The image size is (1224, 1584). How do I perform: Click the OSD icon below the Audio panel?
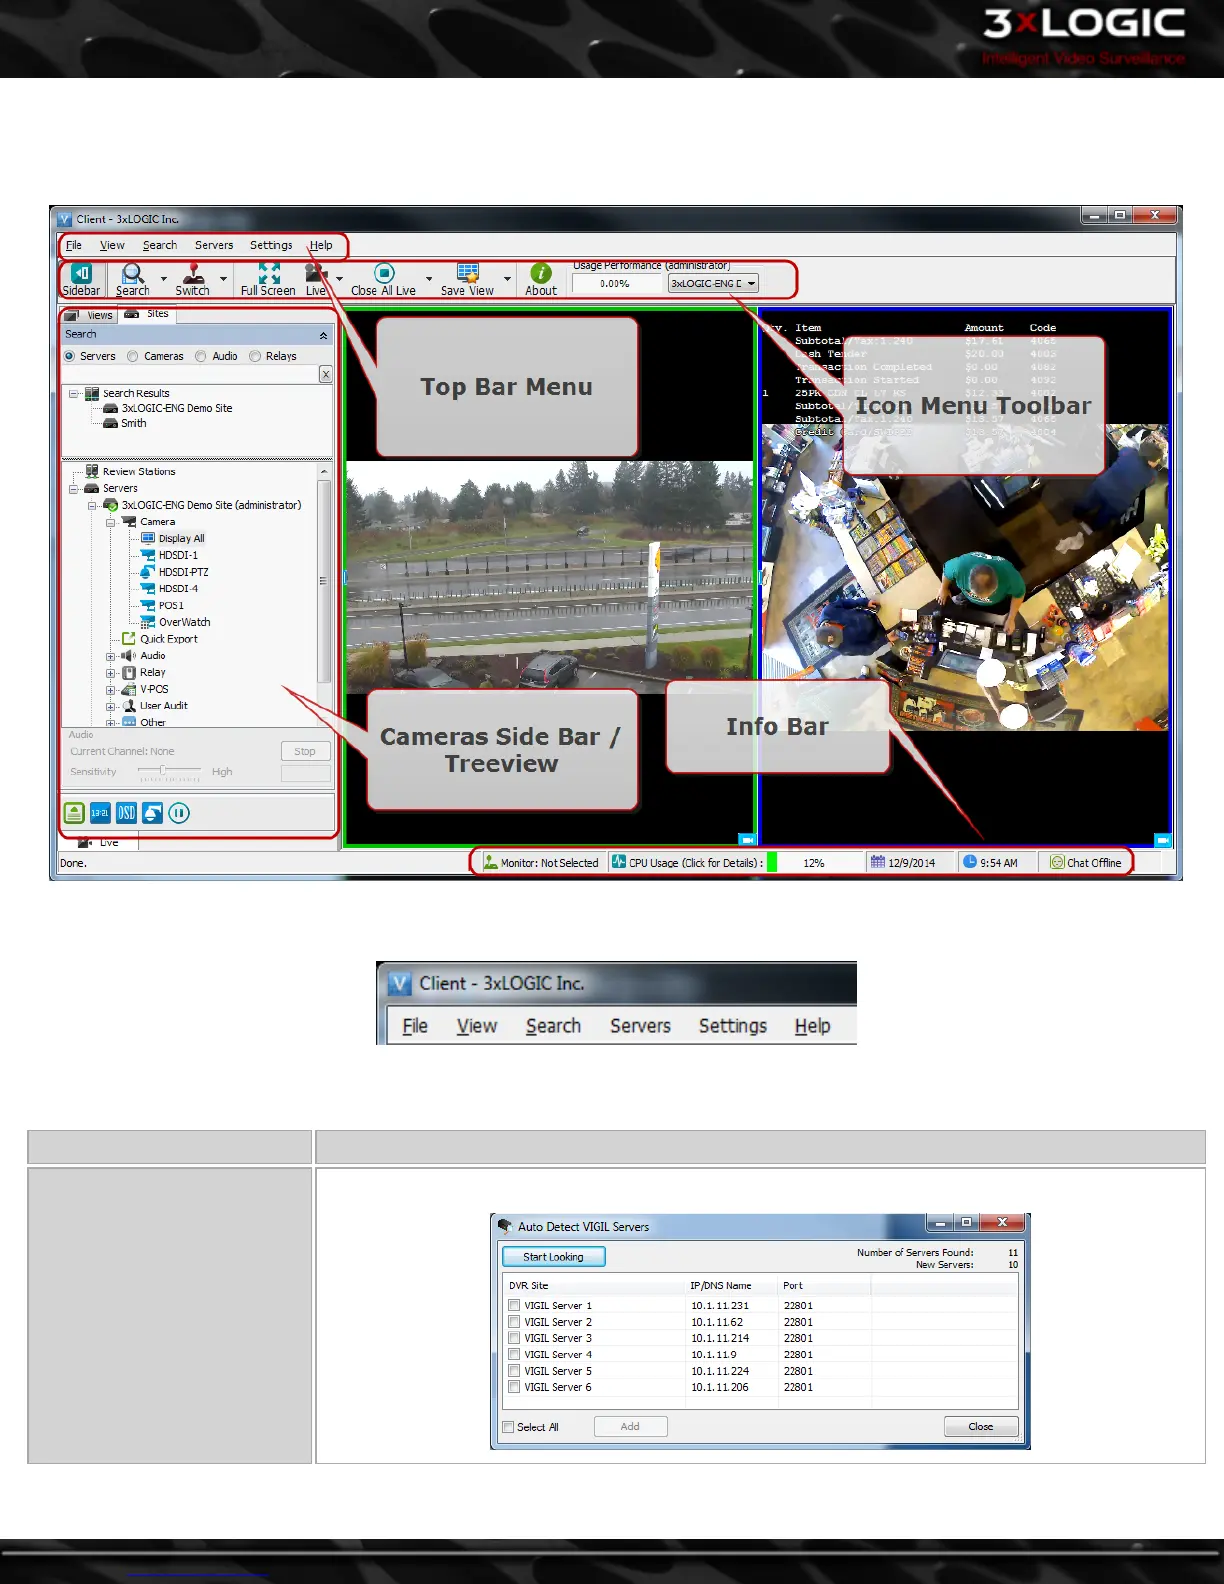[x=126, y=813]
